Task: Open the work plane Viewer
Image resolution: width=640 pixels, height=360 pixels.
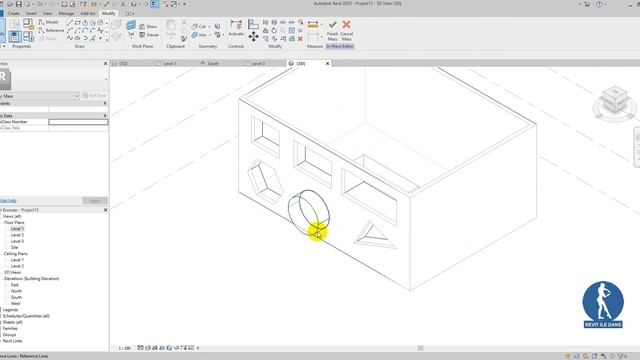Action: point(149,35)
